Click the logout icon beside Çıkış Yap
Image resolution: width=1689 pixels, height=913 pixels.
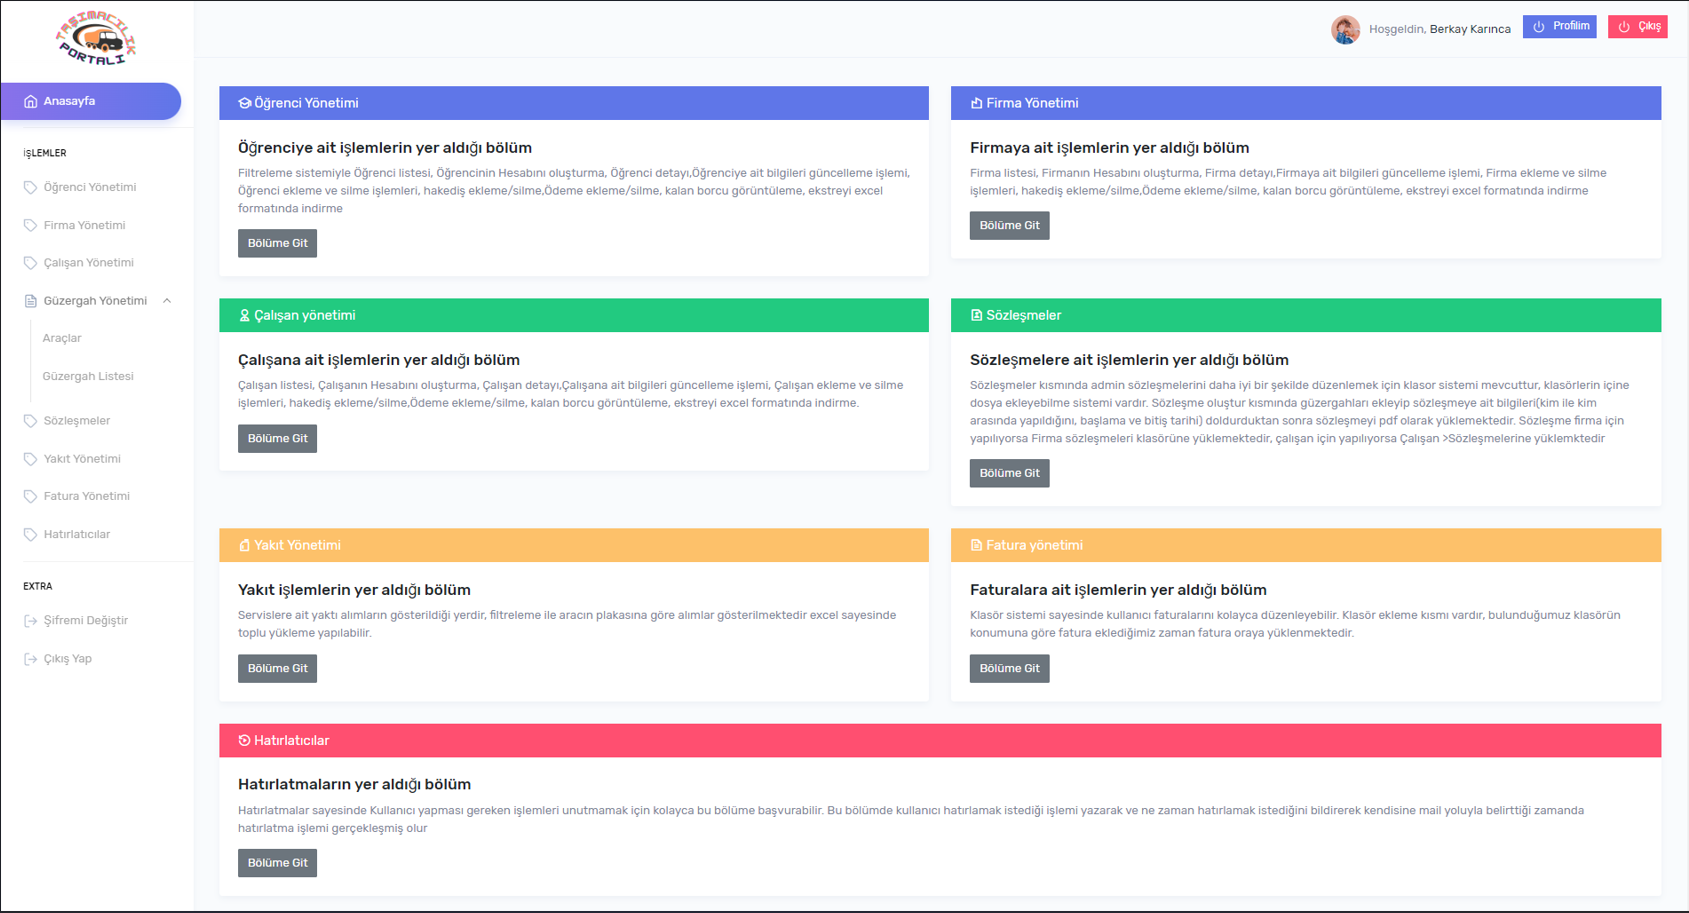30,659
